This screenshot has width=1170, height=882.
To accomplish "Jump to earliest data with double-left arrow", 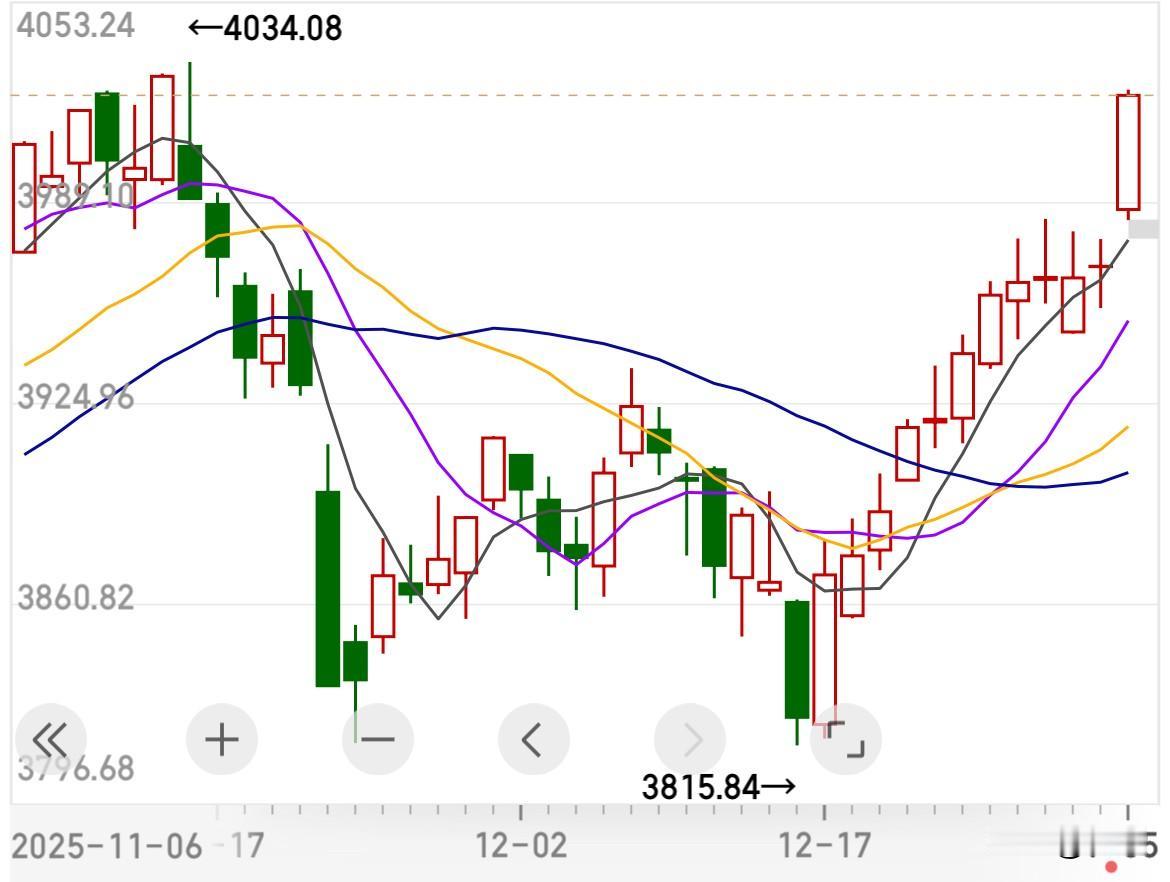I will coord(50,739).
